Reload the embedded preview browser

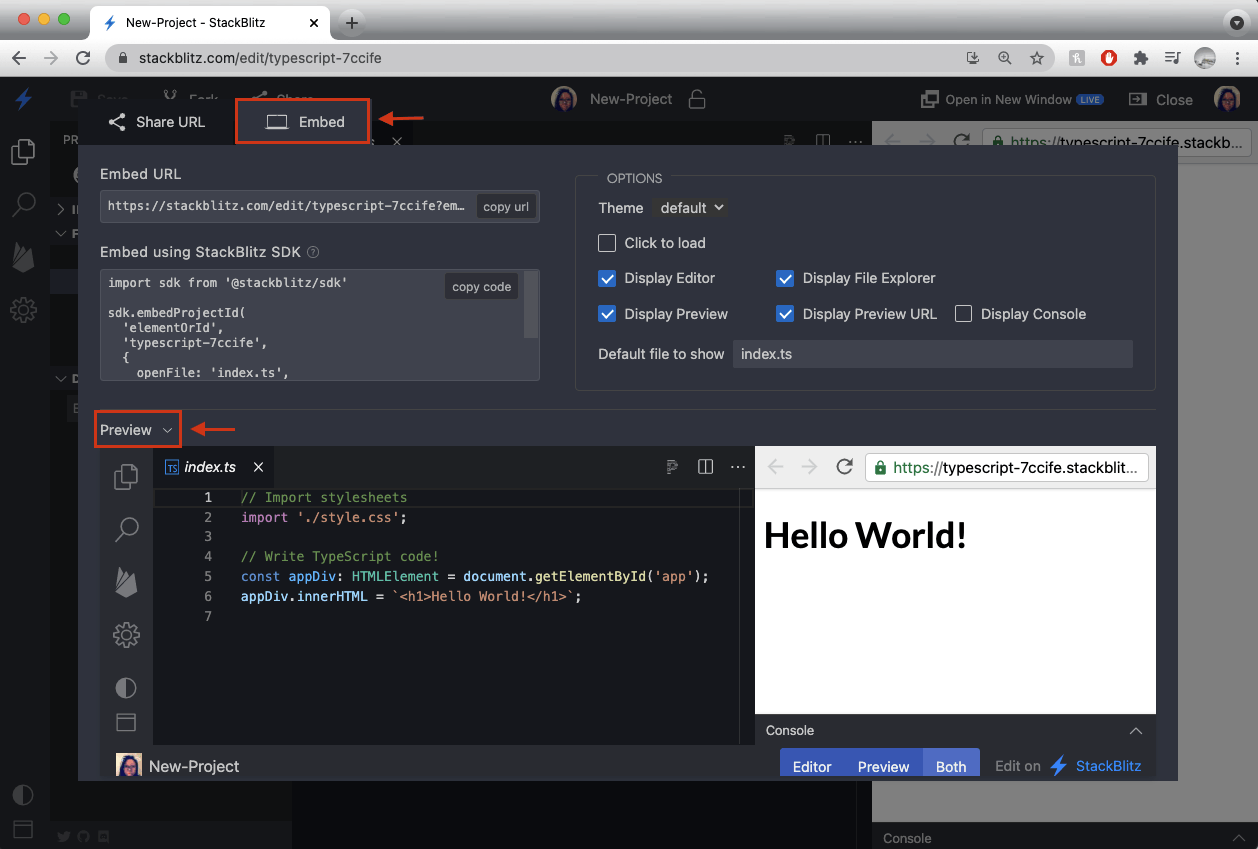click(x=844, y=467)
